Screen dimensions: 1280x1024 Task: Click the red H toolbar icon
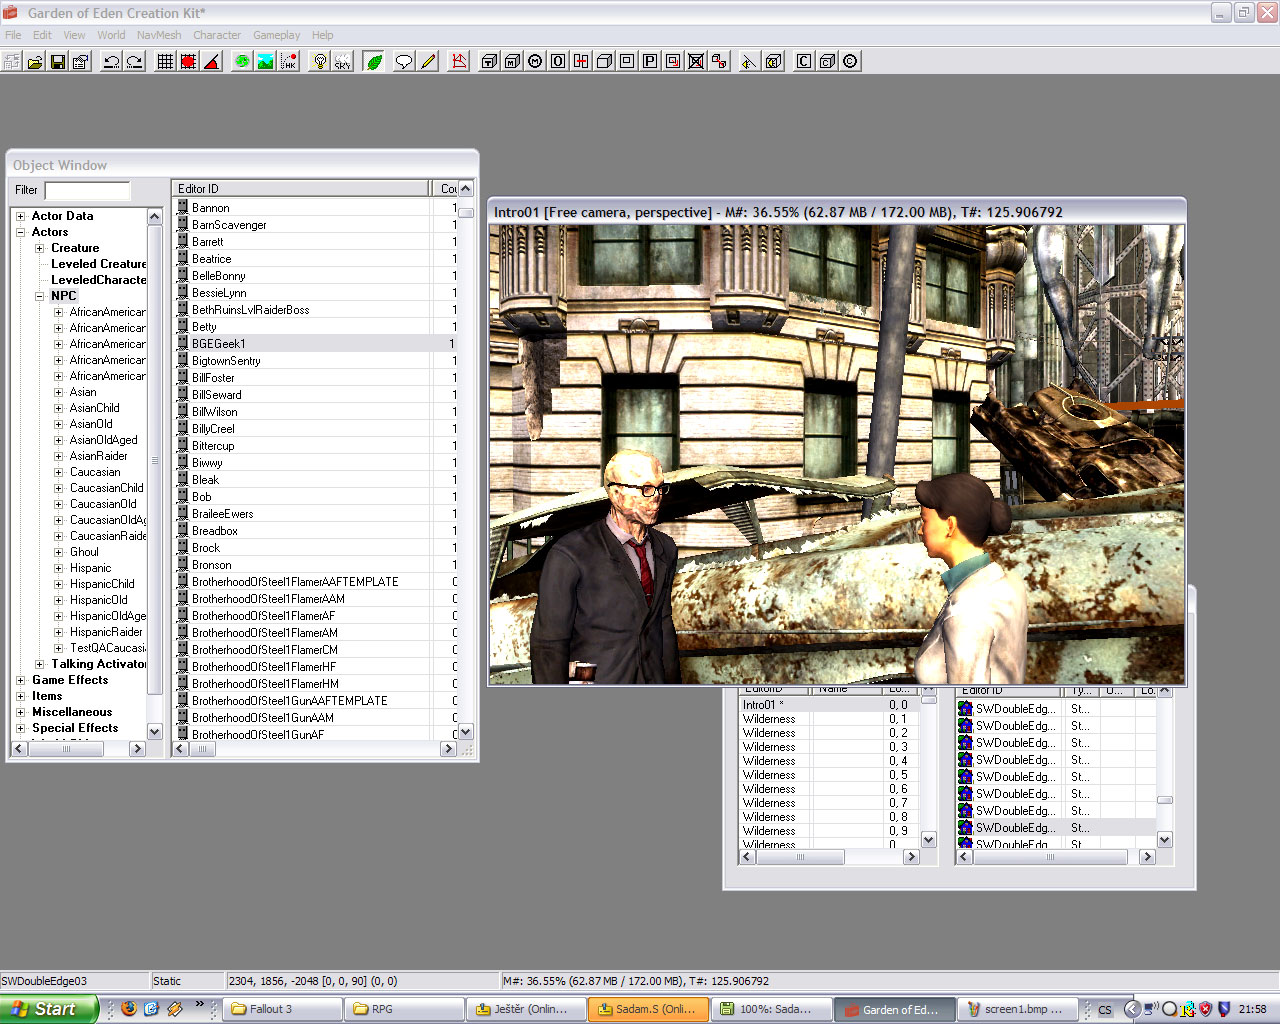pos(581,61)
